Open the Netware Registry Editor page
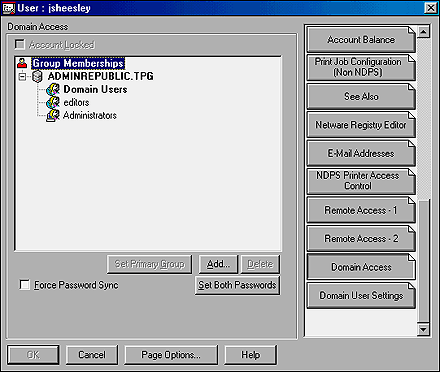440x372 pixels. (x=361, y=125)
